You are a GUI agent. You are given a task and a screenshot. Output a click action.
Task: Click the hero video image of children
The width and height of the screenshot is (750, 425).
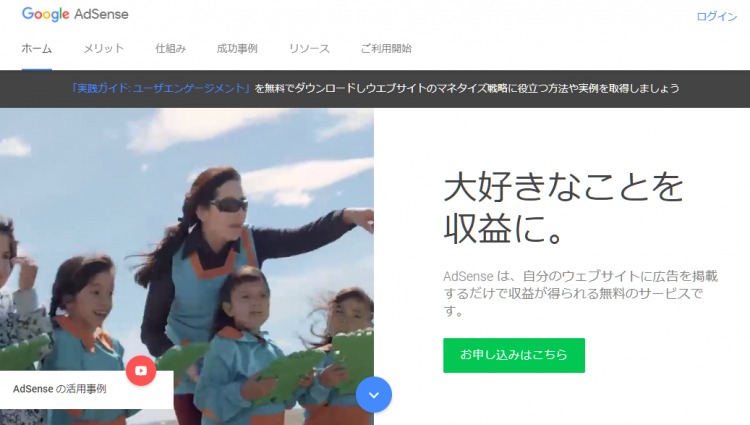click(187, 266)
